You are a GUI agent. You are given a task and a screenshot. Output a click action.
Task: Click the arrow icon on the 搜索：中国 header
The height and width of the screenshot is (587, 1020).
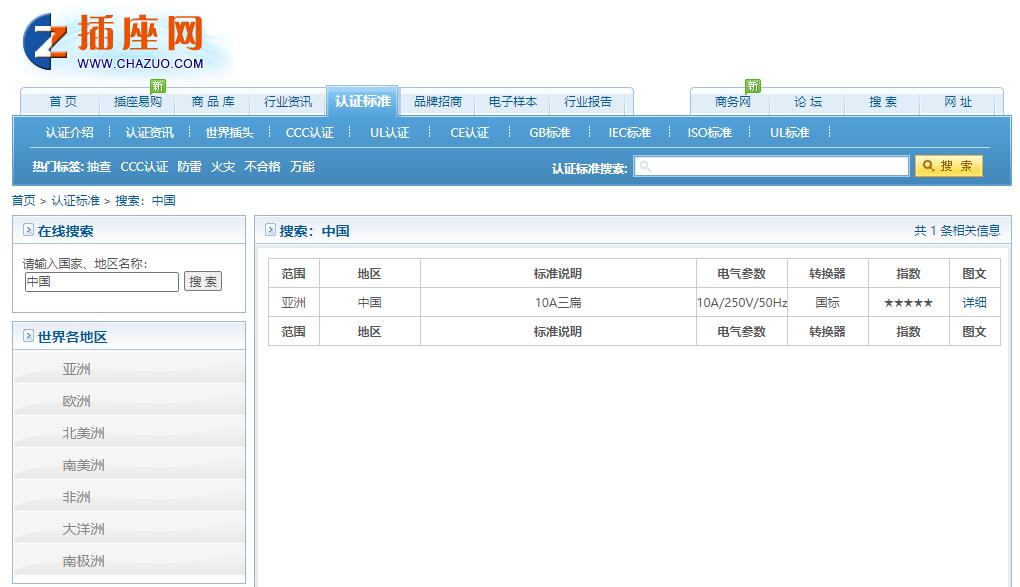(x=269, y=231)
